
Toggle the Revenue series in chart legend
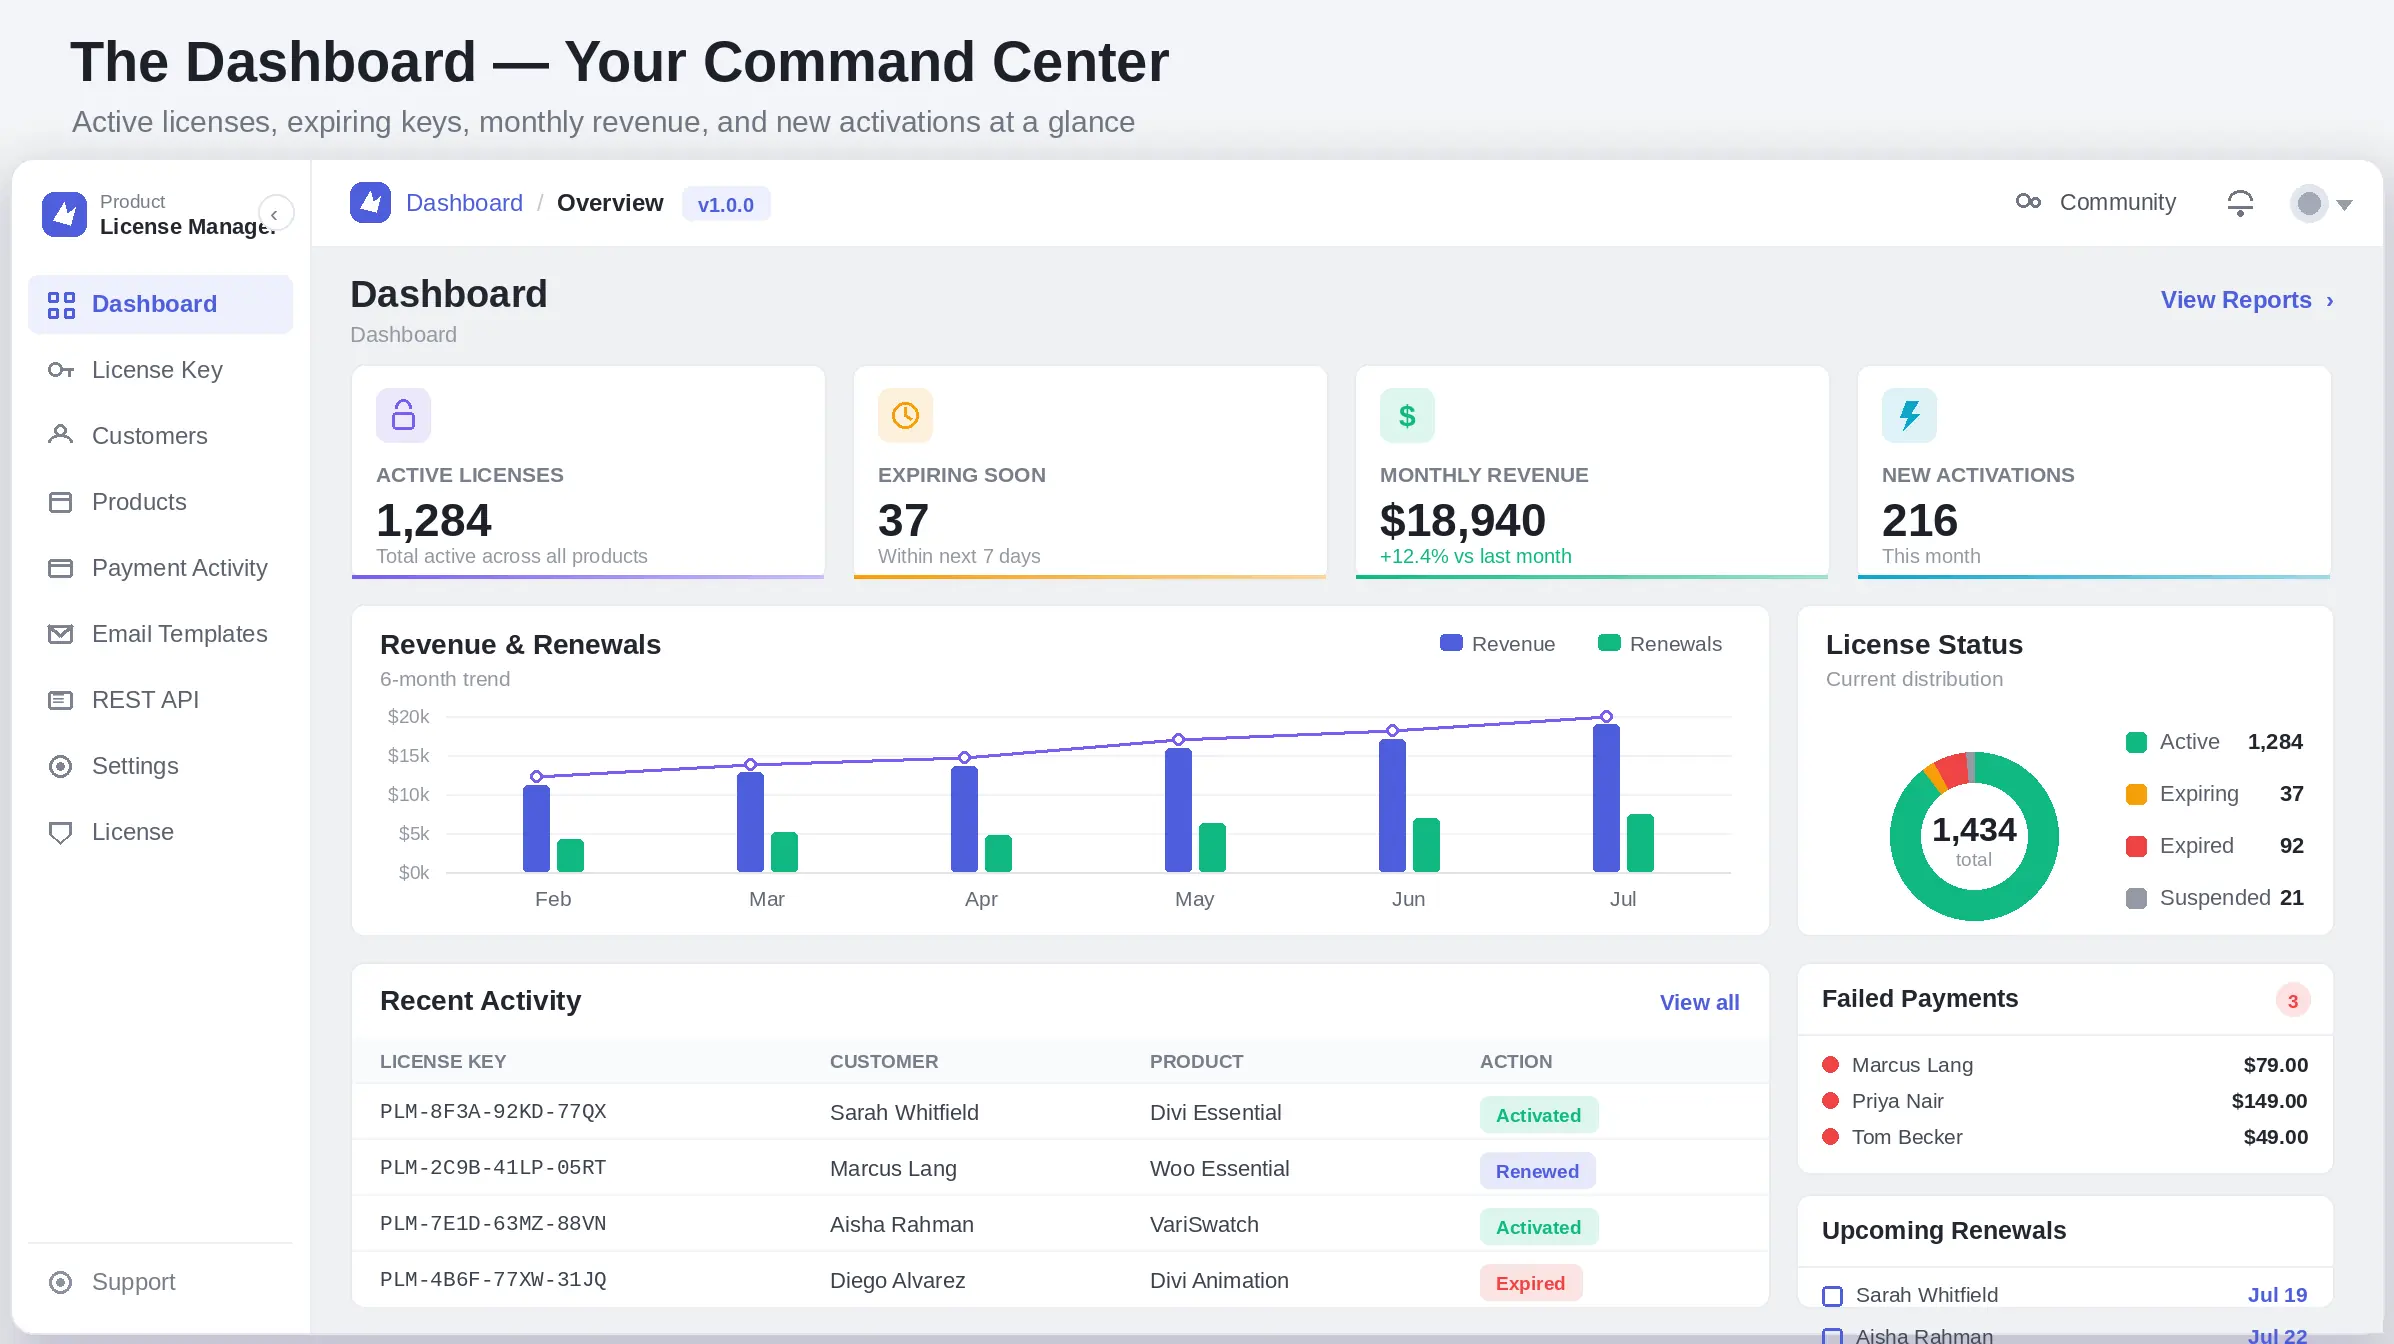click(x=1497, y=644)
